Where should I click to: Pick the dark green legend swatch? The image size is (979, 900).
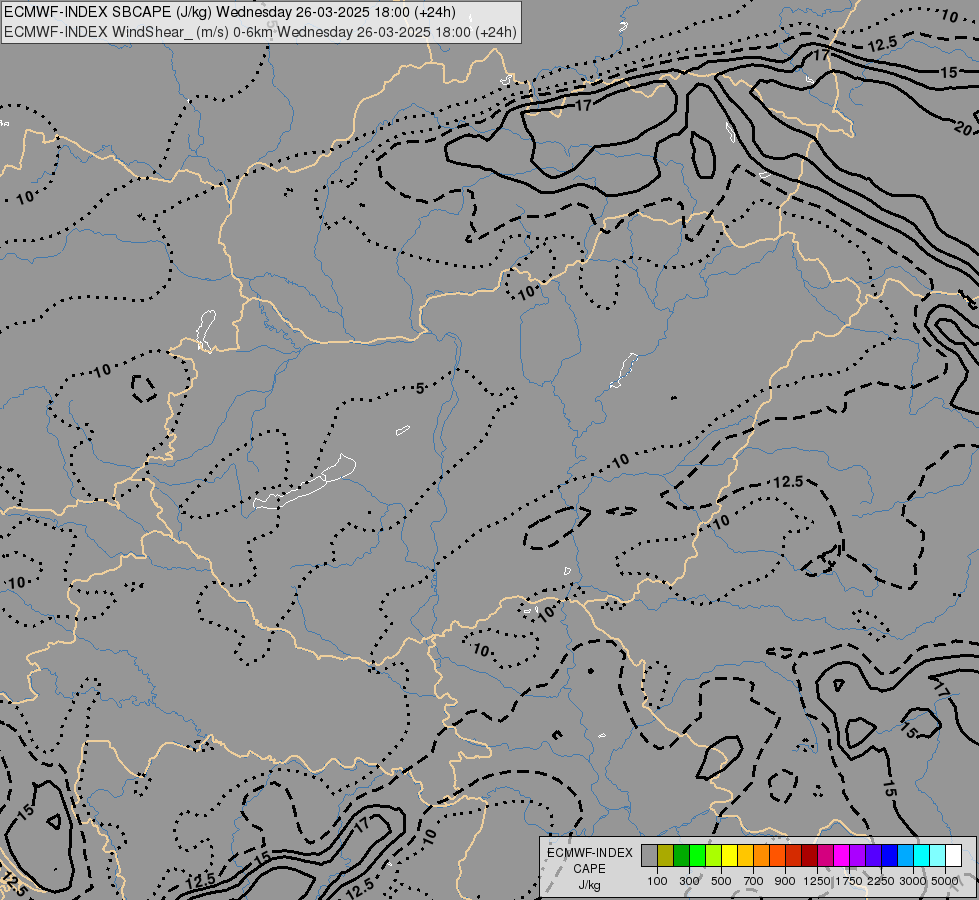click(681, 856)
